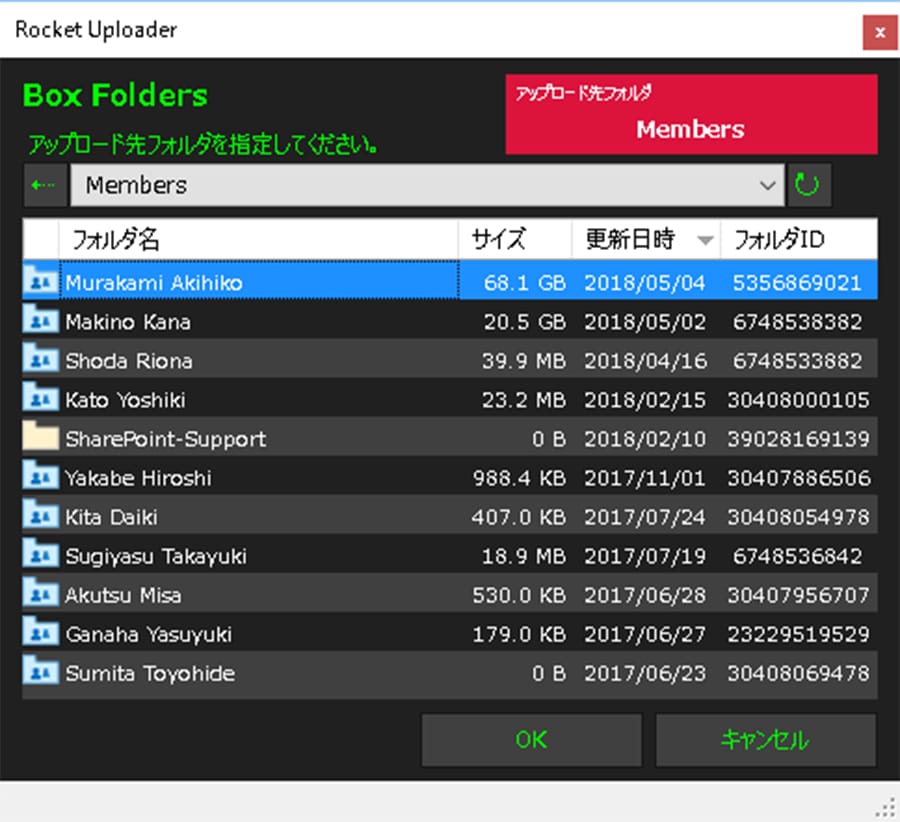900x822 pixels.
Task: Click the 2017/06/28 date cell
Action: click(x=645, y=595)
